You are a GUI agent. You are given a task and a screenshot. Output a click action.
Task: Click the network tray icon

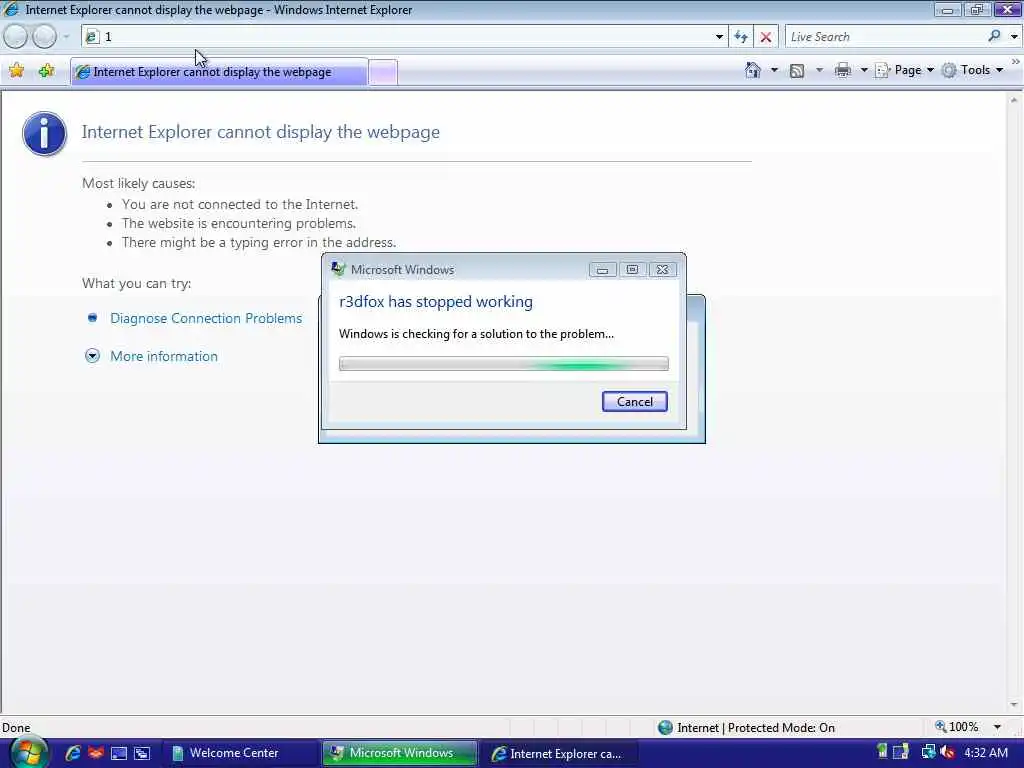(928, 753)
